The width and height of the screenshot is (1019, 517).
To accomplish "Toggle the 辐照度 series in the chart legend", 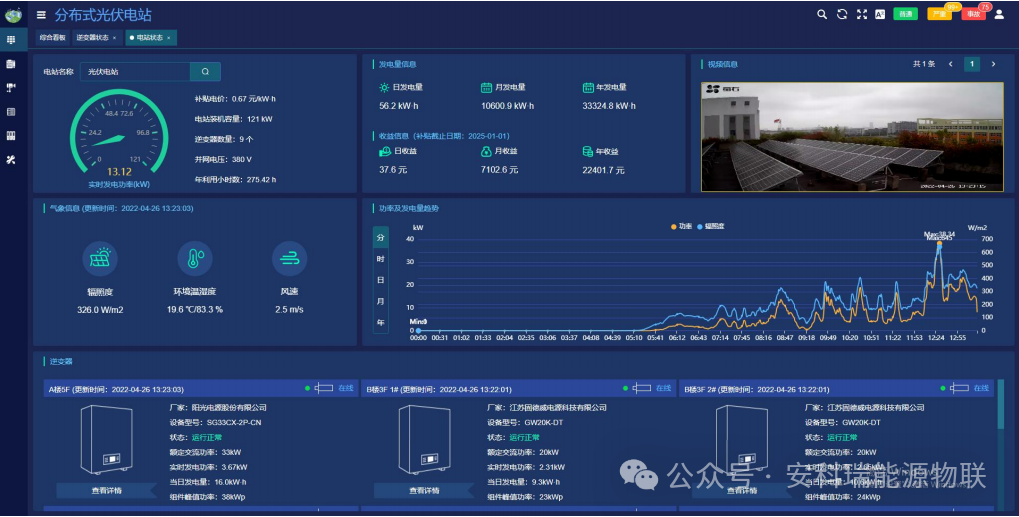I will pos(711,227).
